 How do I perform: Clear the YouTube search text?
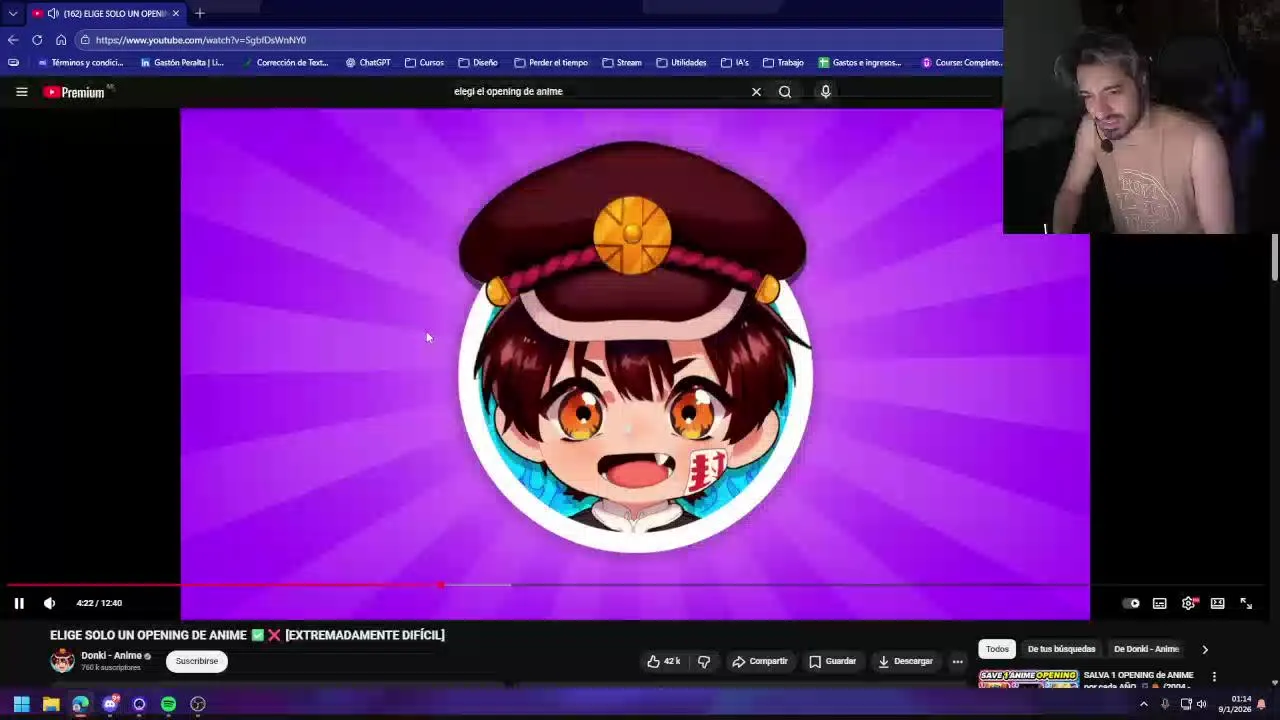(x=756, y=92)
